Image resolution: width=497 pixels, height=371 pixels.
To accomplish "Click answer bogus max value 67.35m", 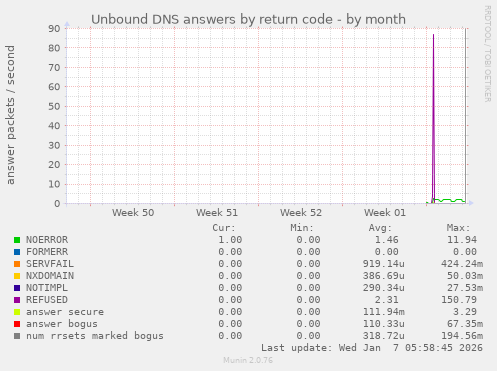I will click(465, 324).
